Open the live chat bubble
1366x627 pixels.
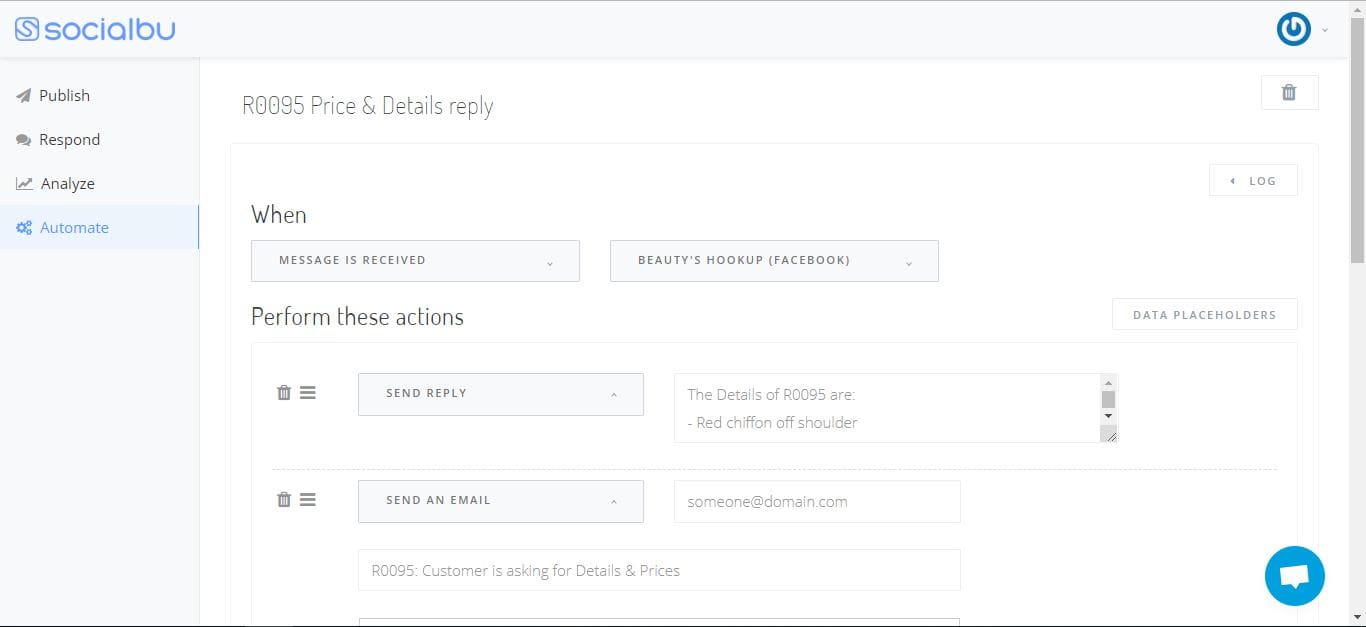(x=1294, y=576)
